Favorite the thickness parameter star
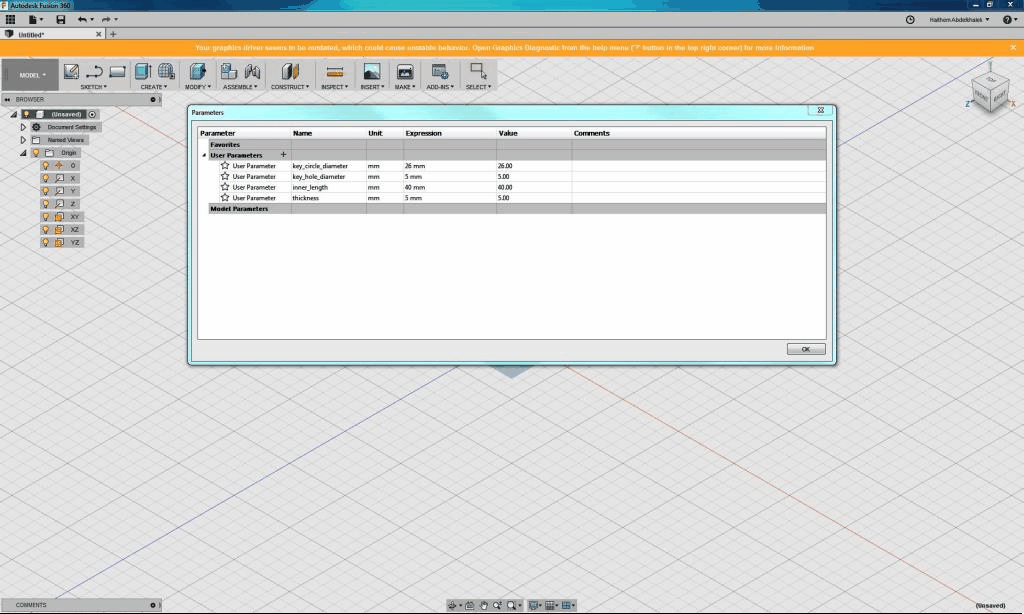 click(225, 197)
